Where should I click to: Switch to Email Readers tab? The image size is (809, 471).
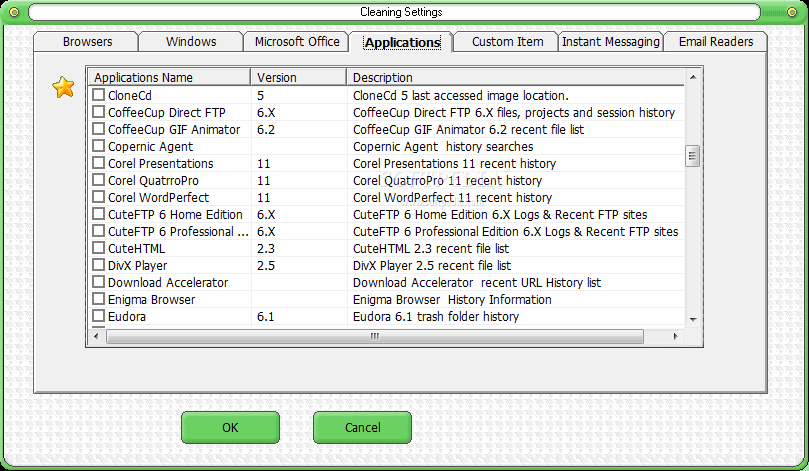pyautogui.click(x=716, y=42)
